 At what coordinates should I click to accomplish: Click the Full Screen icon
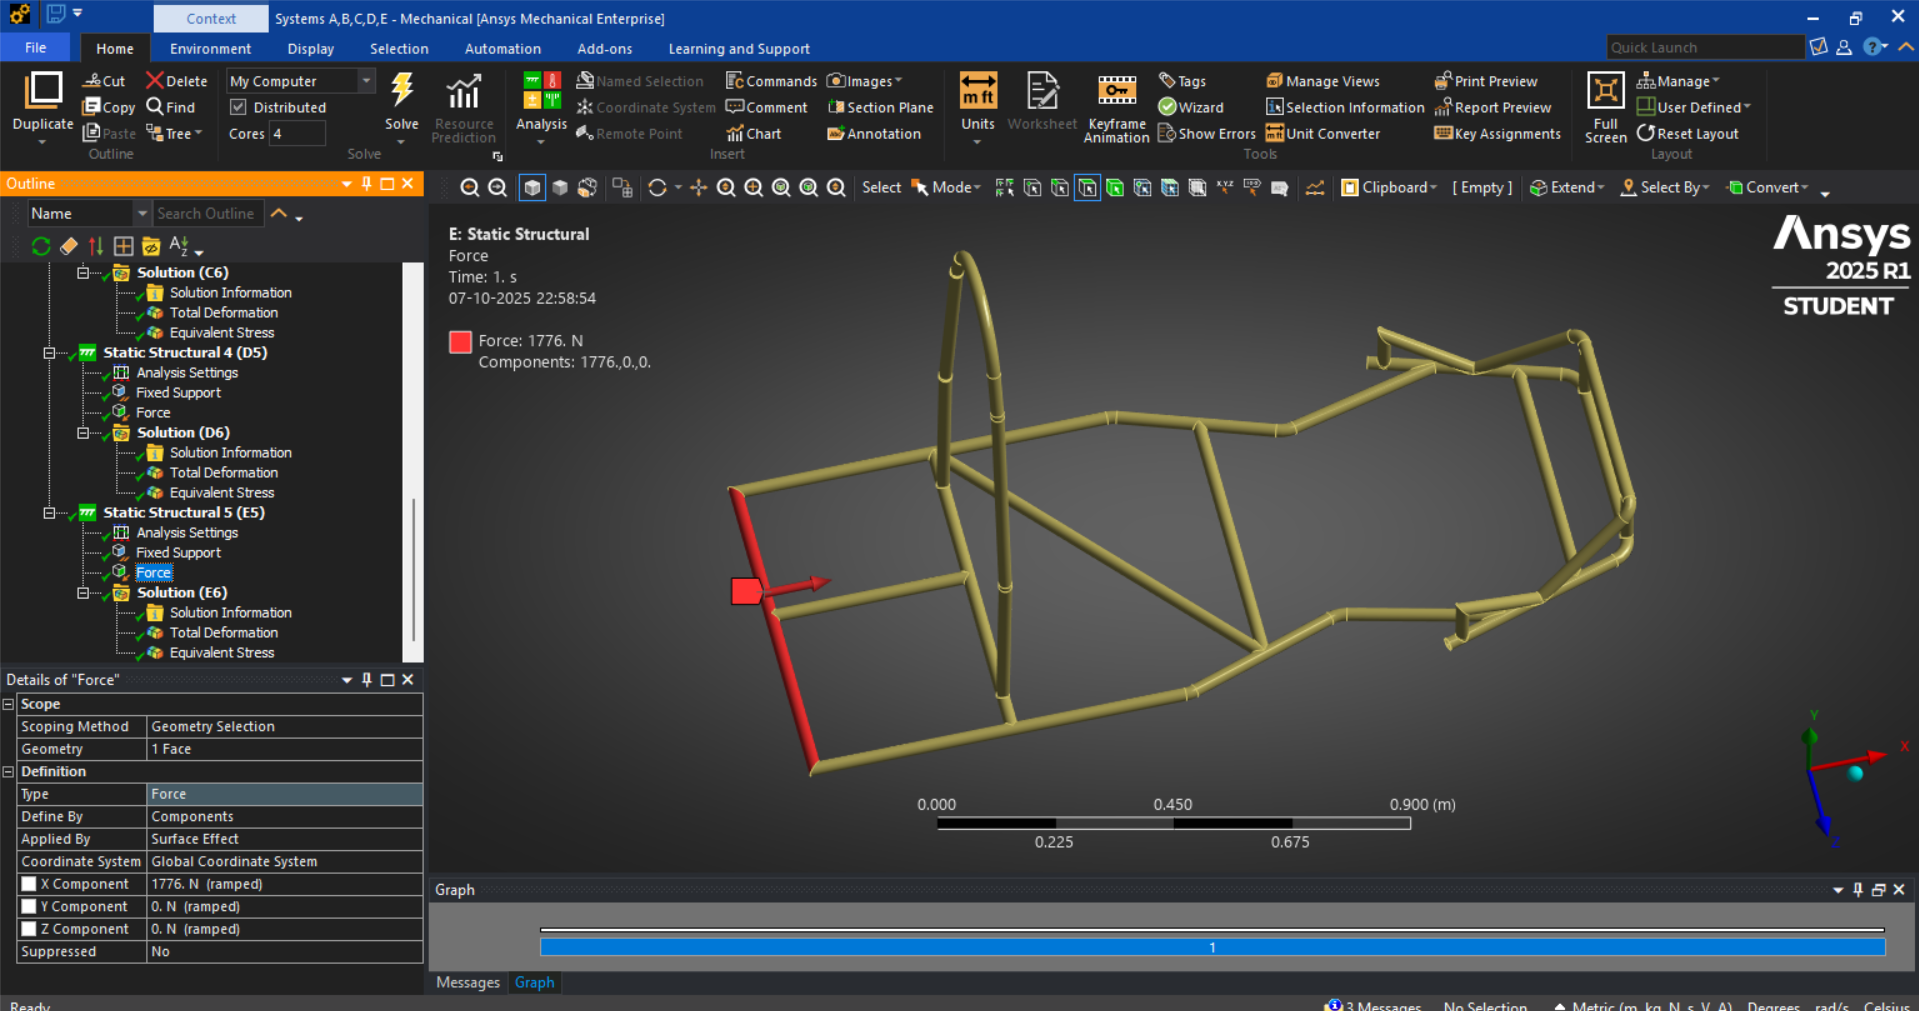[1605, 90]
